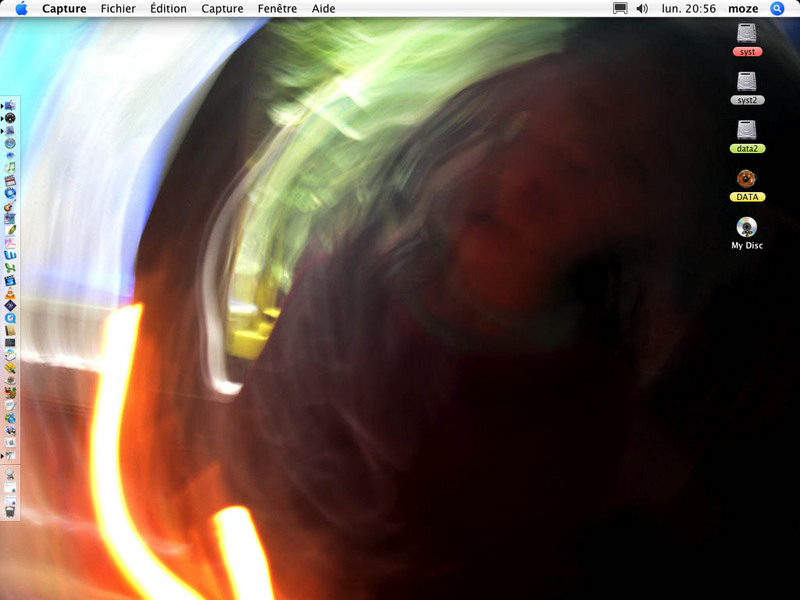Open the two-people messenger dock icon

[x=10, y=418]
